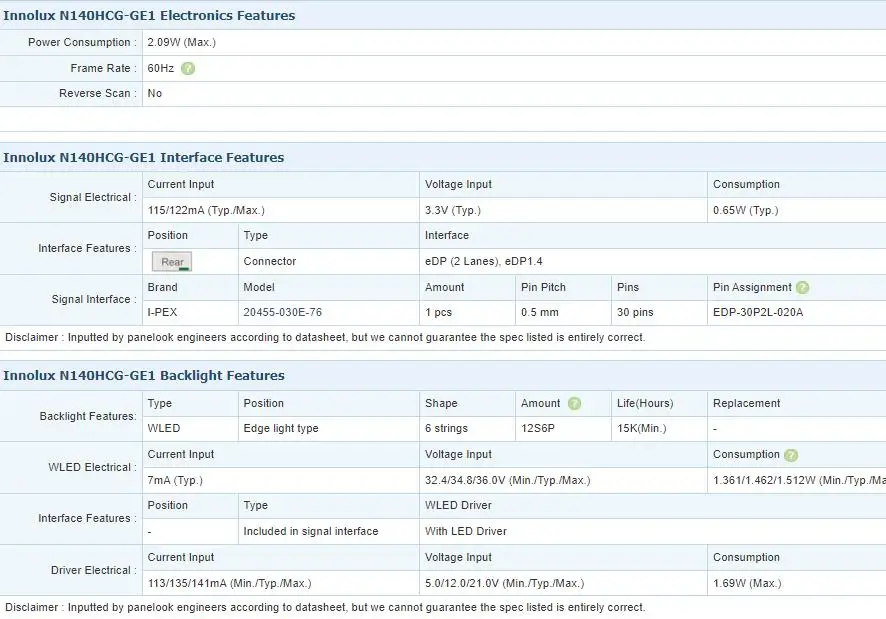This screenshot has width=886, height=619.
Task: Click the eDP (2 Lanes), eDP1.4 interface value
Action: [484, 261]
